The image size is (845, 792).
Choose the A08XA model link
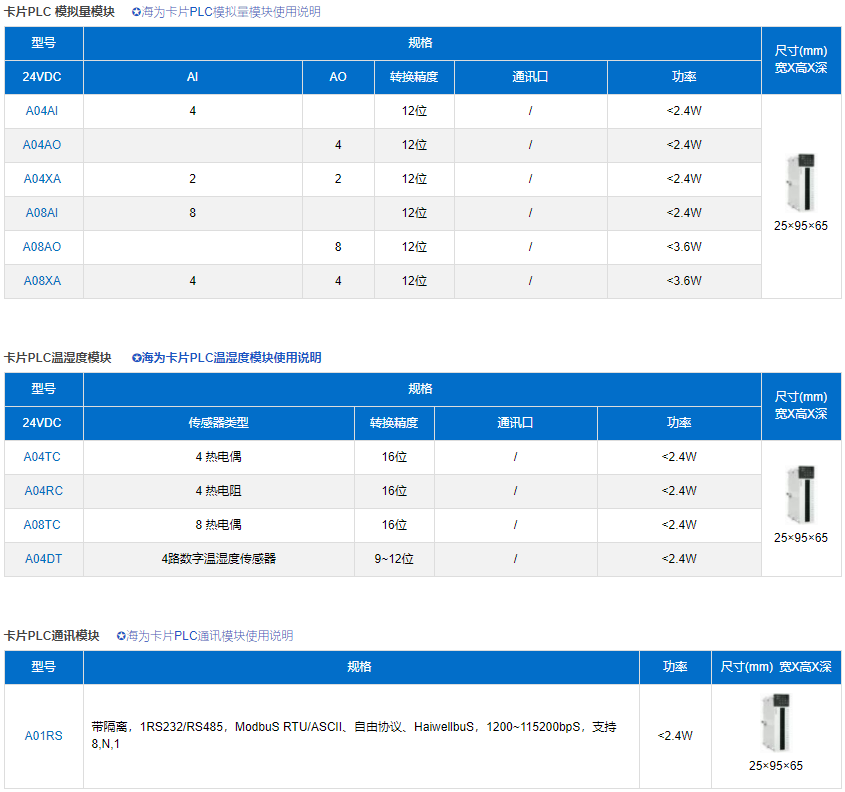point(42,281)
